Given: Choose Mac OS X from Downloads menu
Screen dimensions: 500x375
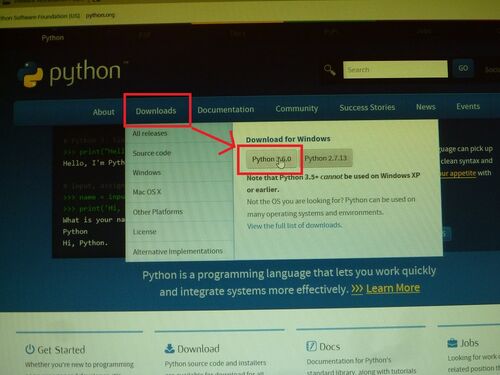Looking at the screenshot, I should (x=147, y=192).
